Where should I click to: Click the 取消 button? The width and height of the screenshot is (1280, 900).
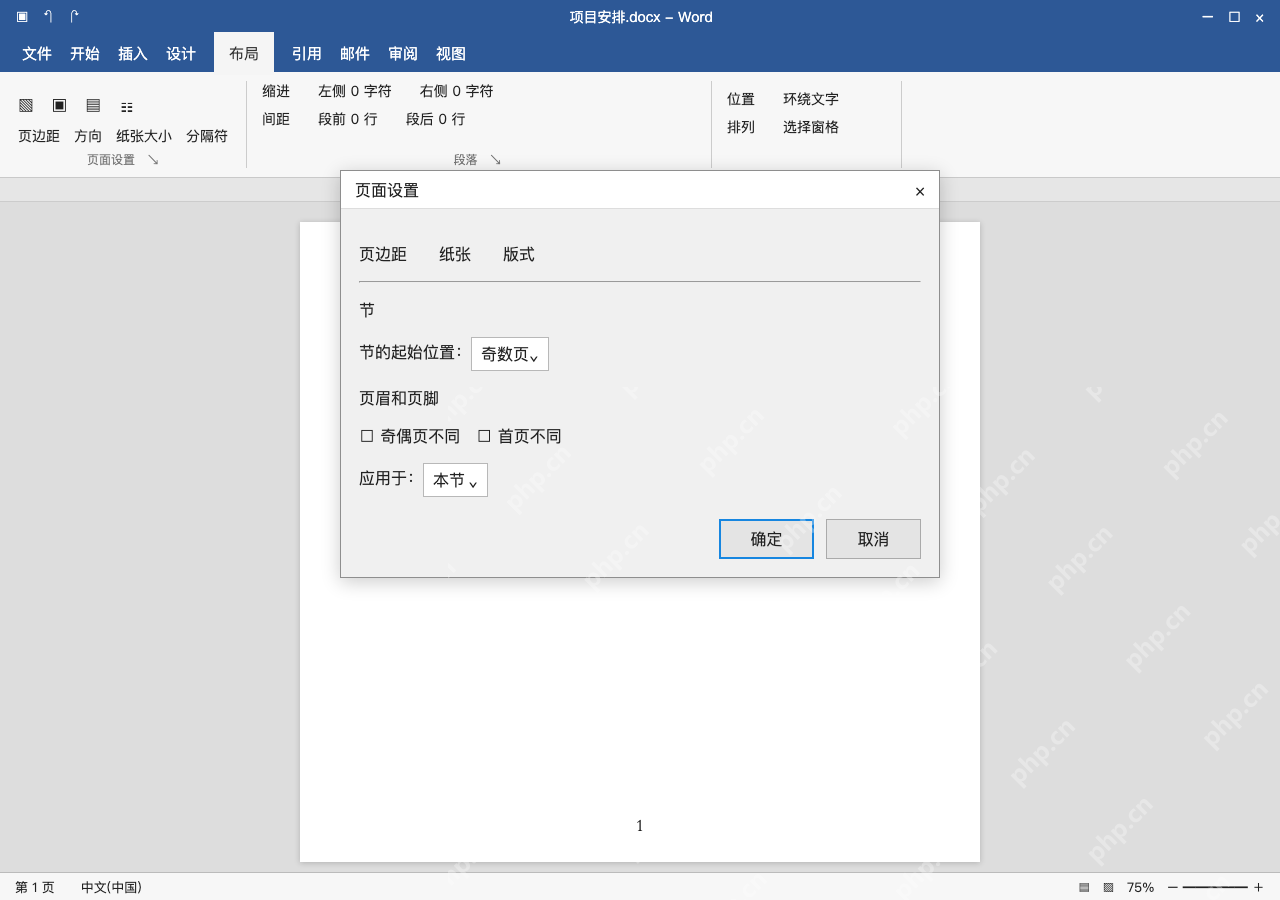(x=873, y=539)
